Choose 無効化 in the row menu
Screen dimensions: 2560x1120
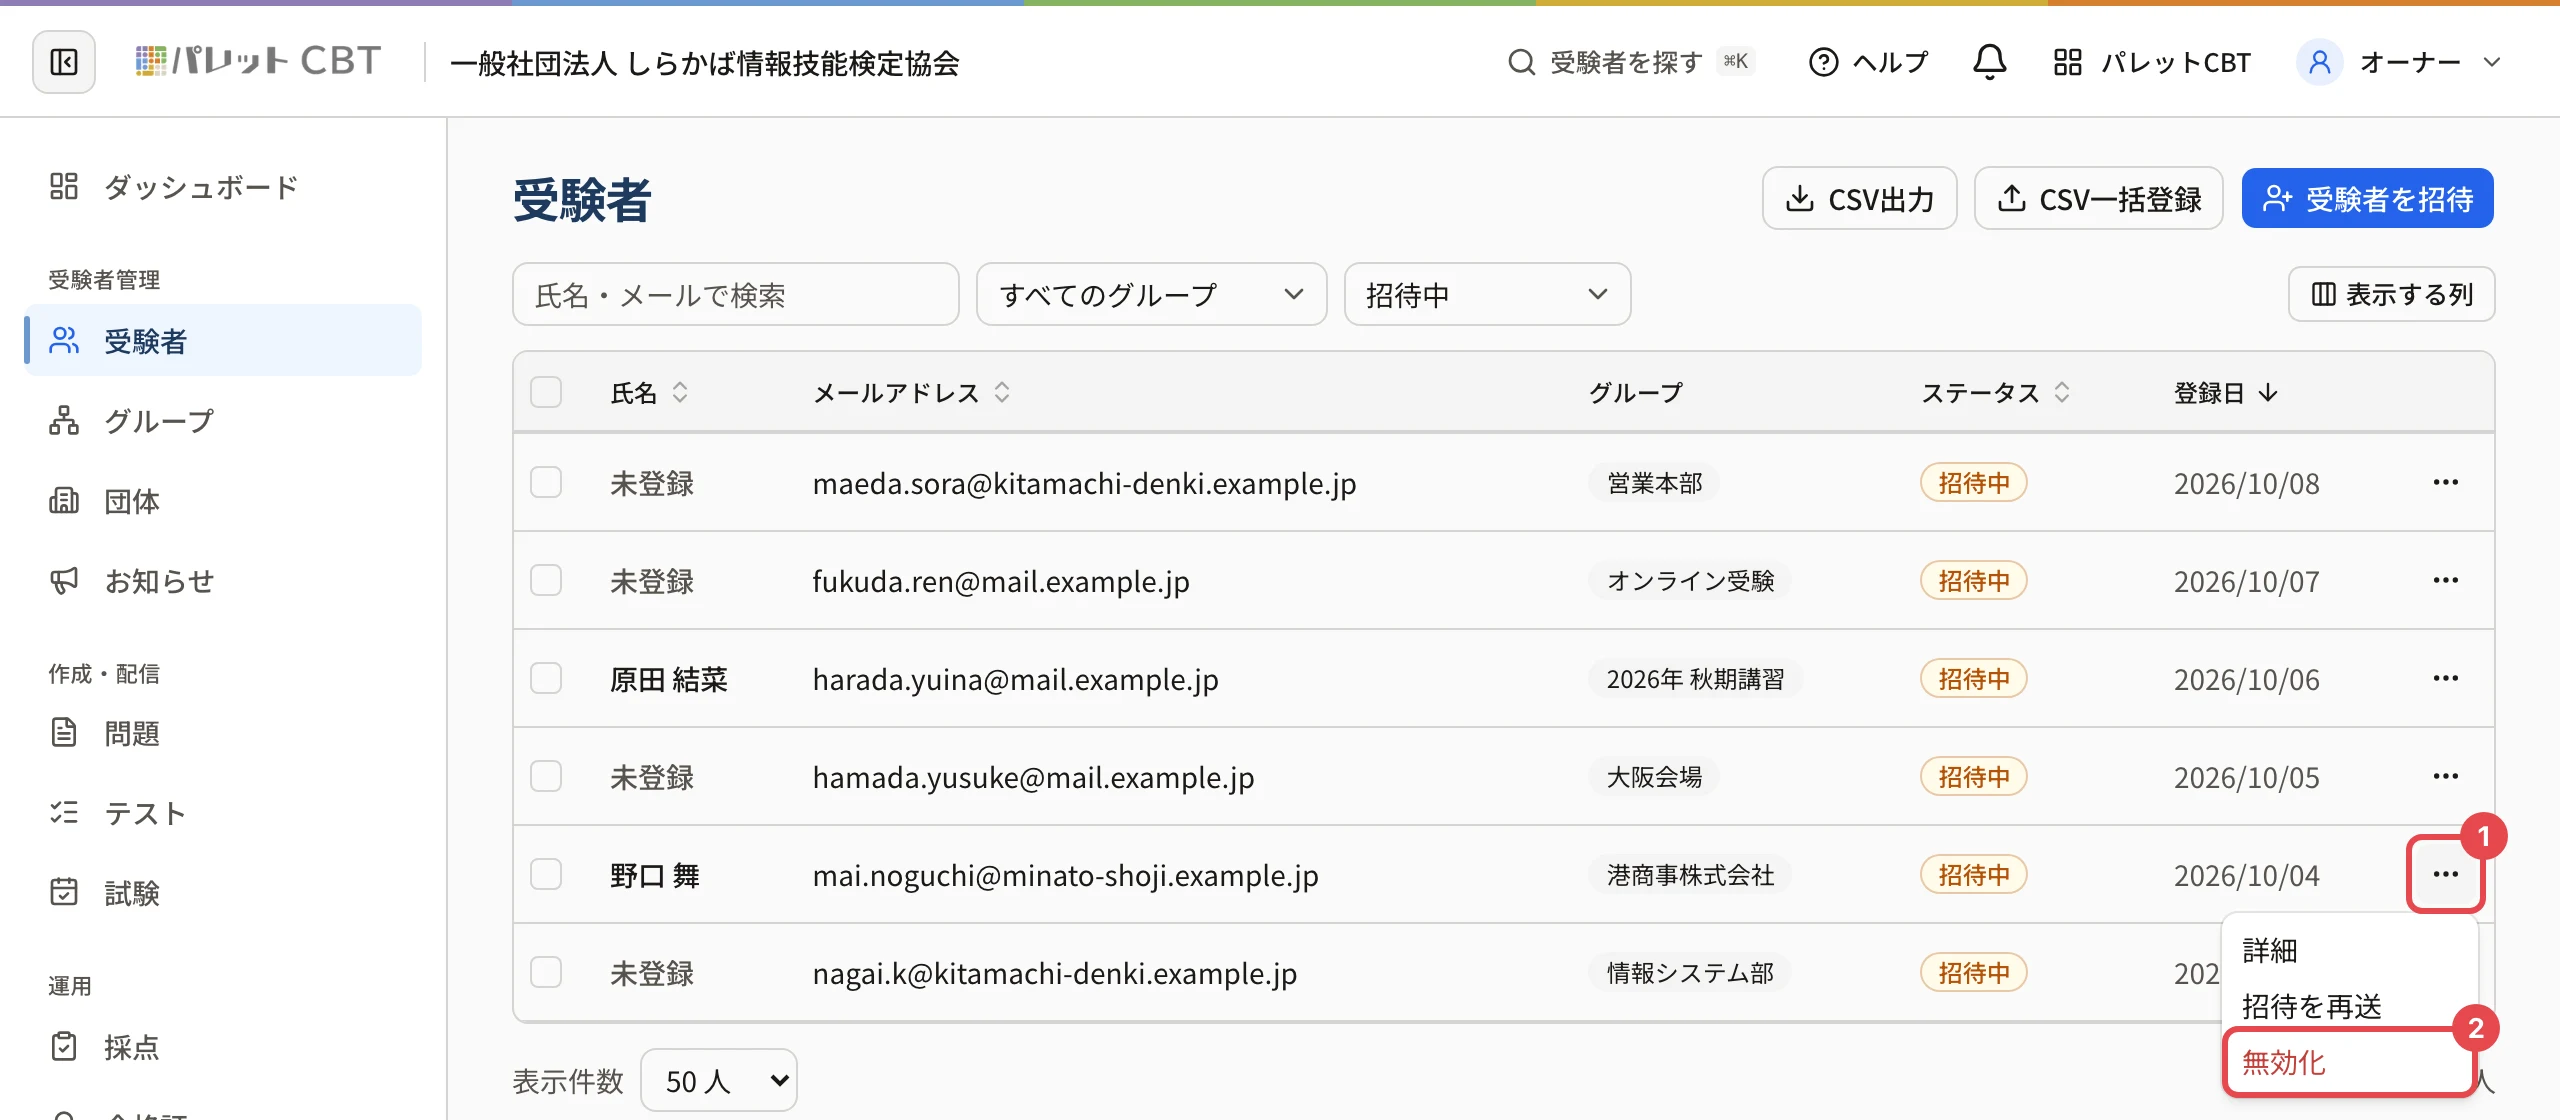[2349, 1062]
